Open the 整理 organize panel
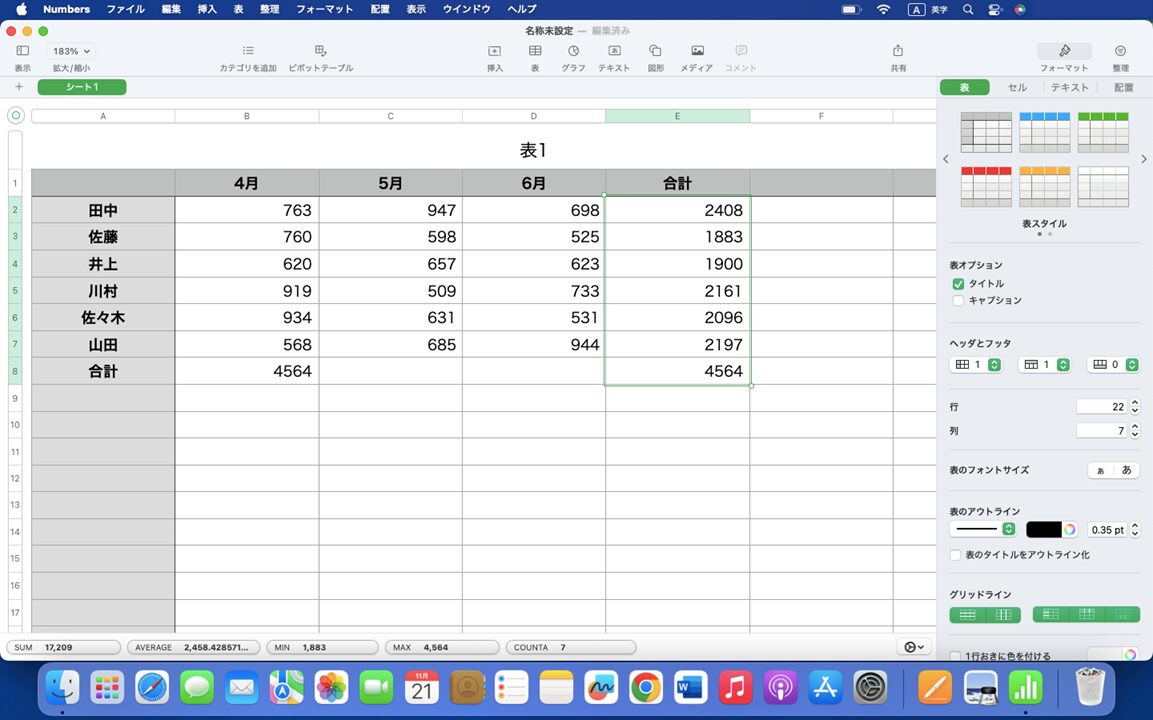Viewport: 1153px width, 720px height. 1119,56
